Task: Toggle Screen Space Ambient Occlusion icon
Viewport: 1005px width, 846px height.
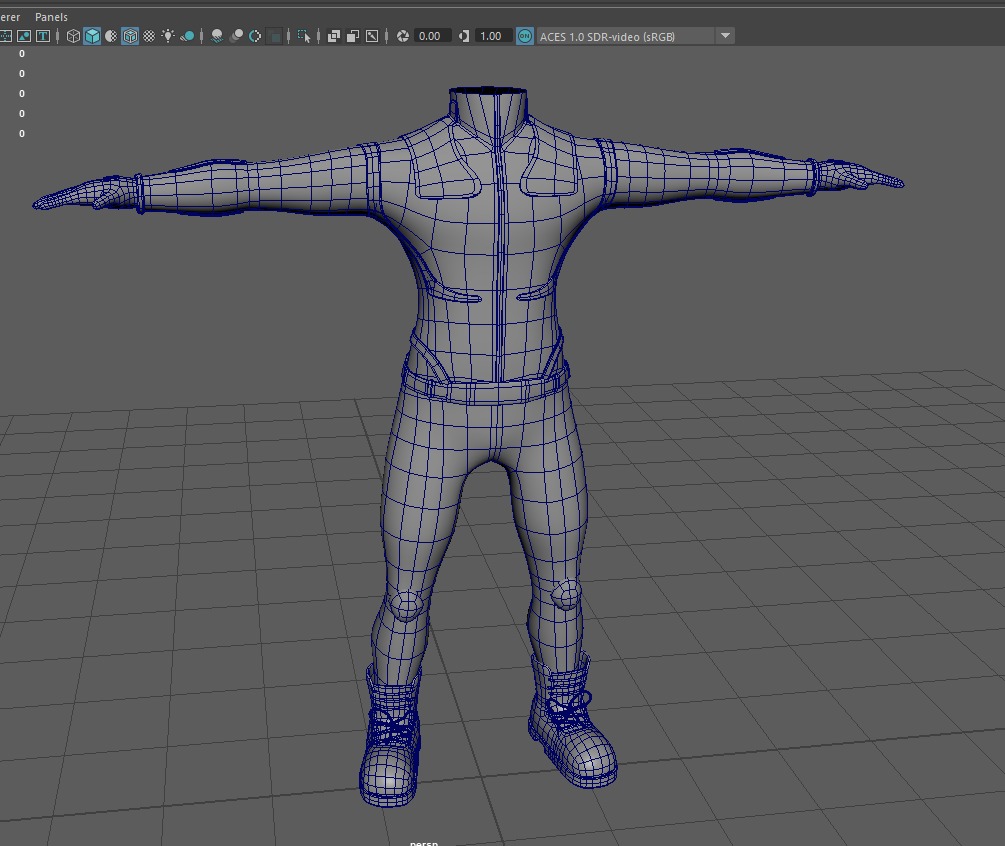Action: coord(217,36)
